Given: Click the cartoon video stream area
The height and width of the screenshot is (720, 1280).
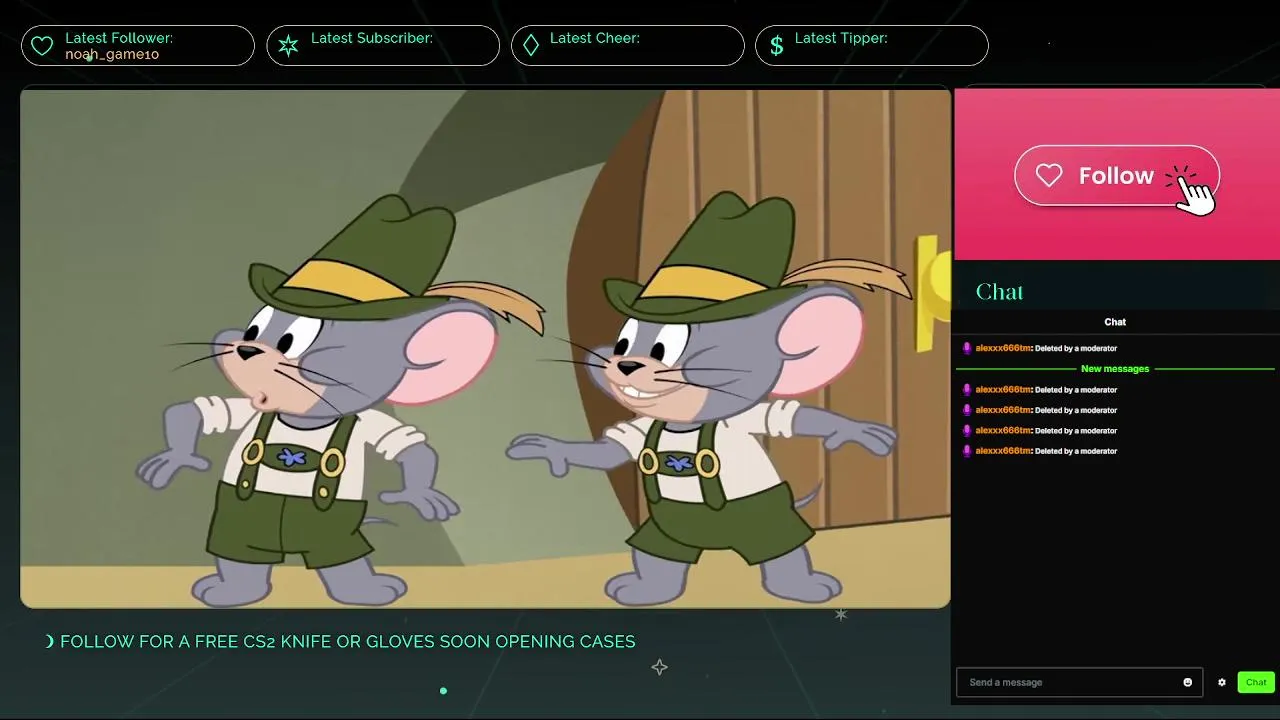Looking at the screenshot, I should (485, 348).
